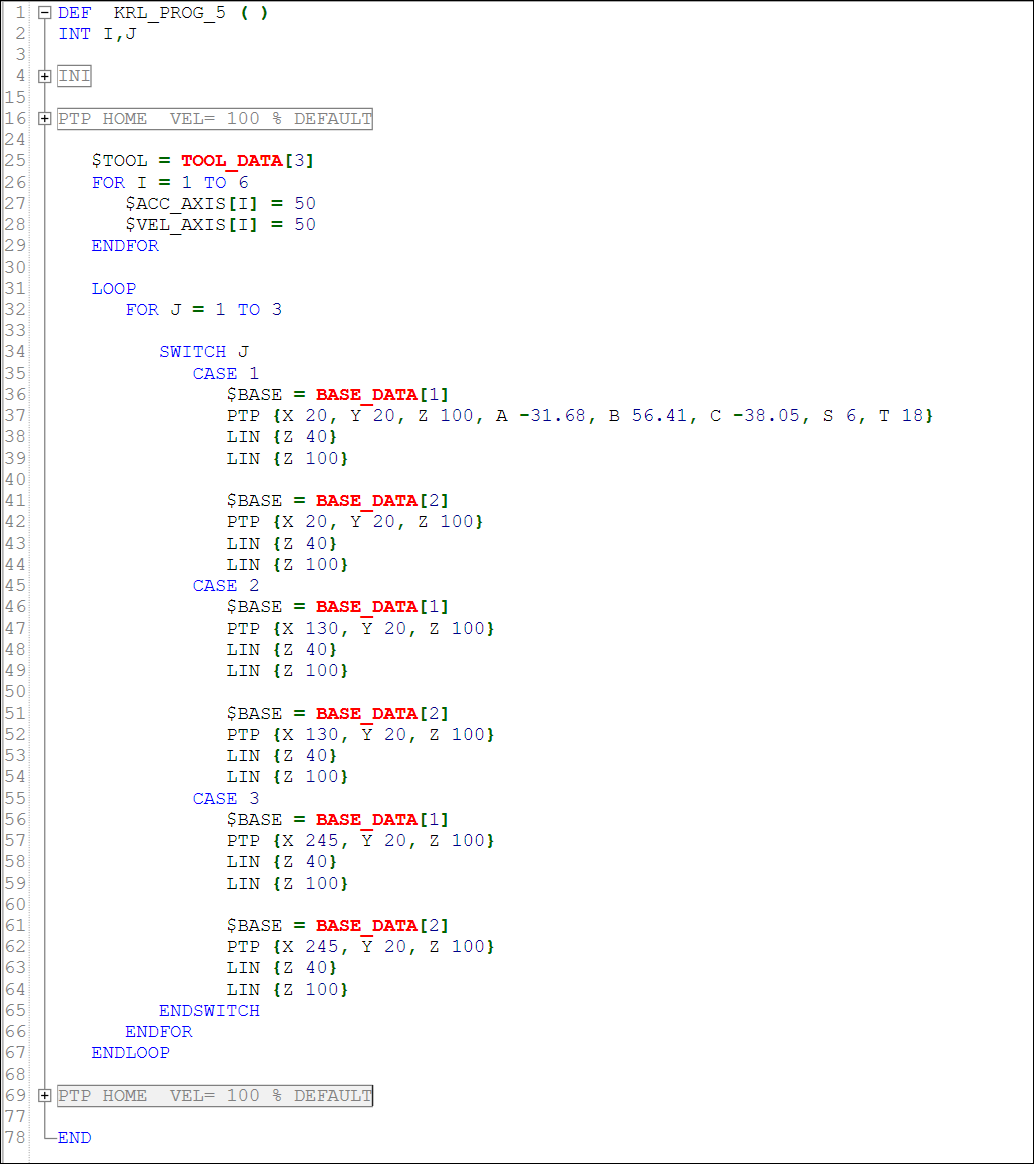Click LIN {Z 100} on line 39
The image size is (1034, 1164).
(287, 459)
